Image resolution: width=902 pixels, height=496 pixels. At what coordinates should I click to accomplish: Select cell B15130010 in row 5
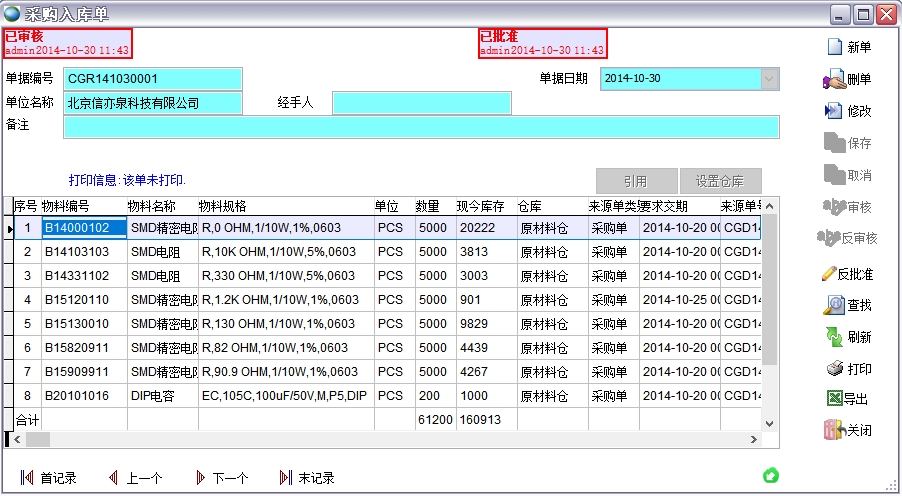[x=84, y=324]
